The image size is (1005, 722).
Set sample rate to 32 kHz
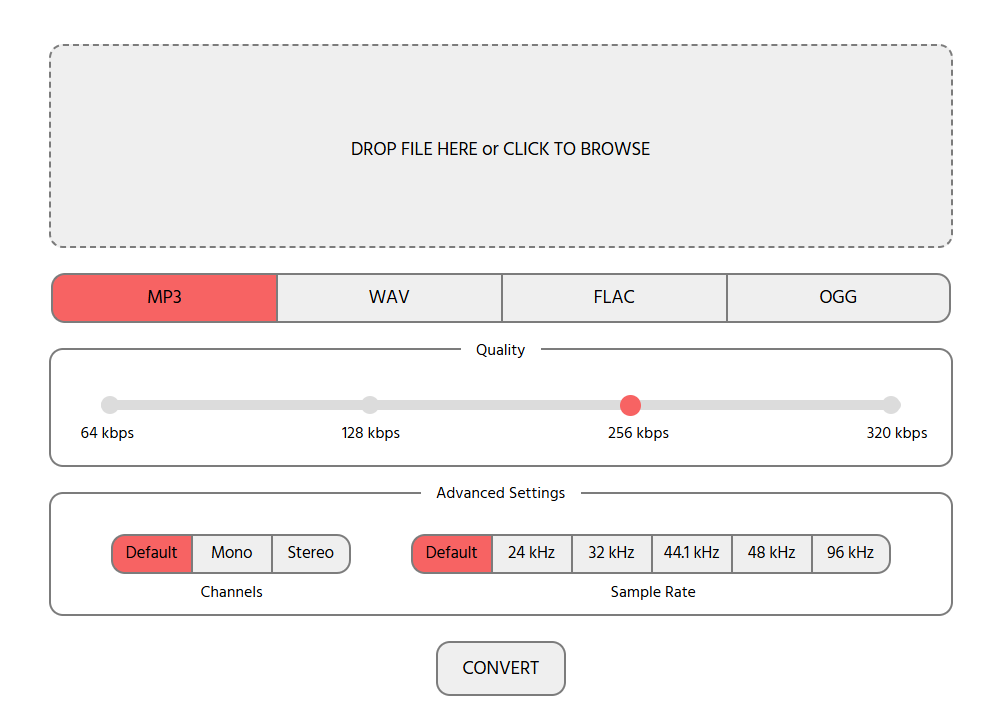click(x=611, y=553)
